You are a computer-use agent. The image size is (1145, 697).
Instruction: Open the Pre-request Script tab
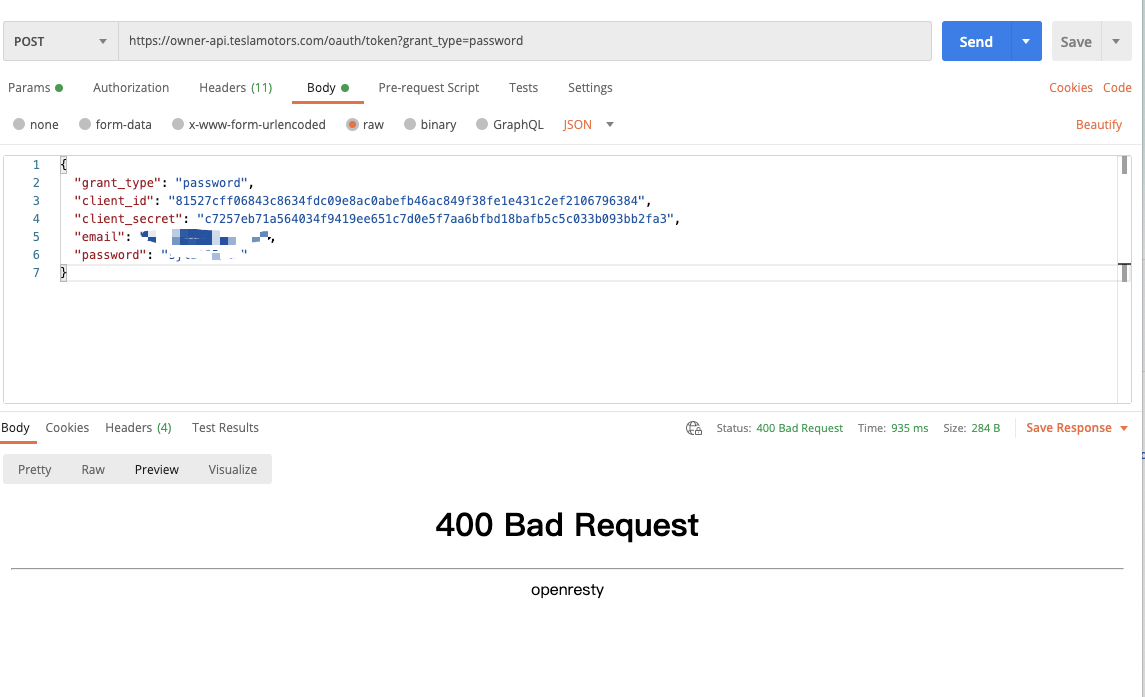428,87
